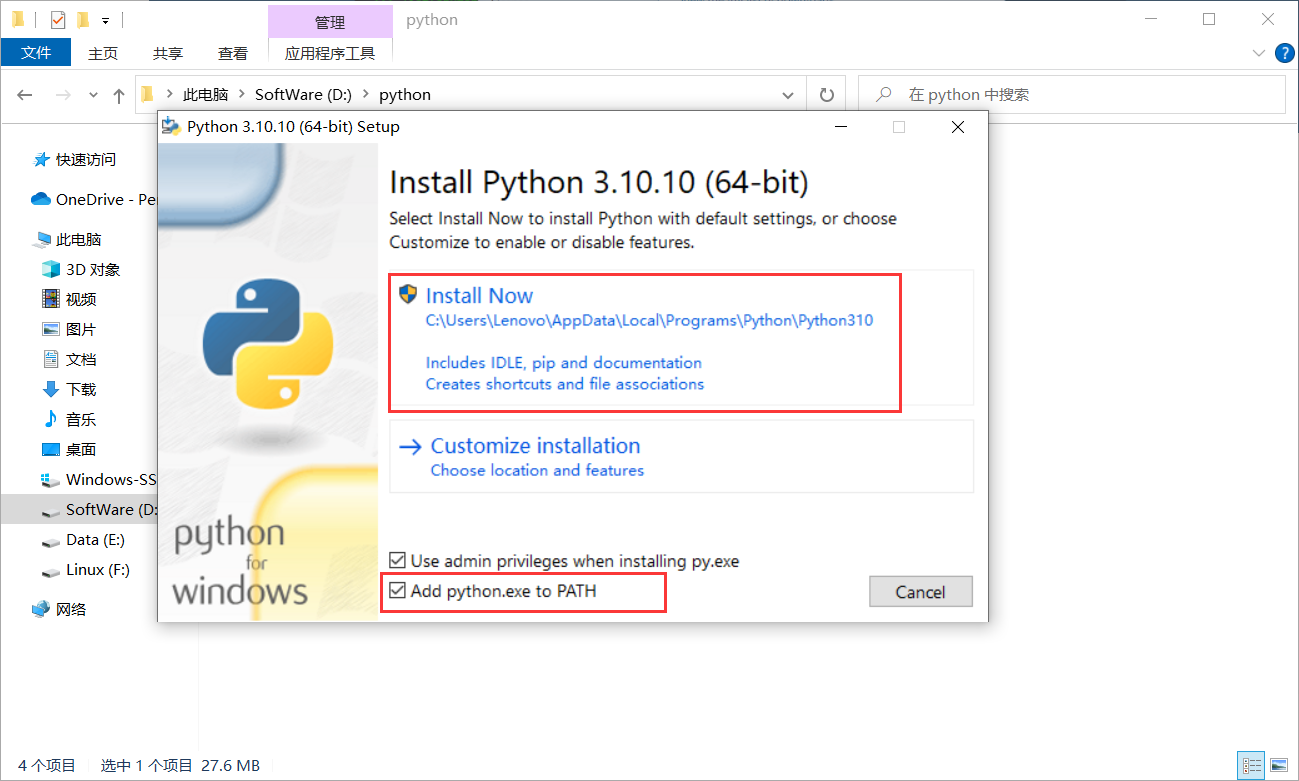Cancel the Python setup

point(920,592)
